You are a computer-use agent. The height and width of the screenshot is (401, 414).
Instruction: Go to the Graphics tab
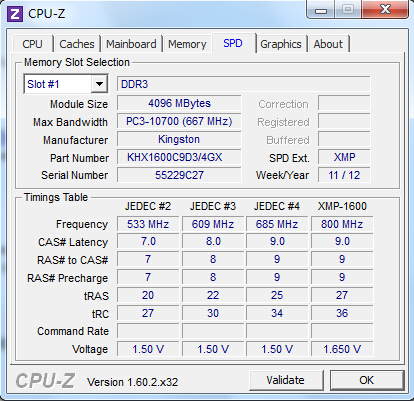pos(281,44)
